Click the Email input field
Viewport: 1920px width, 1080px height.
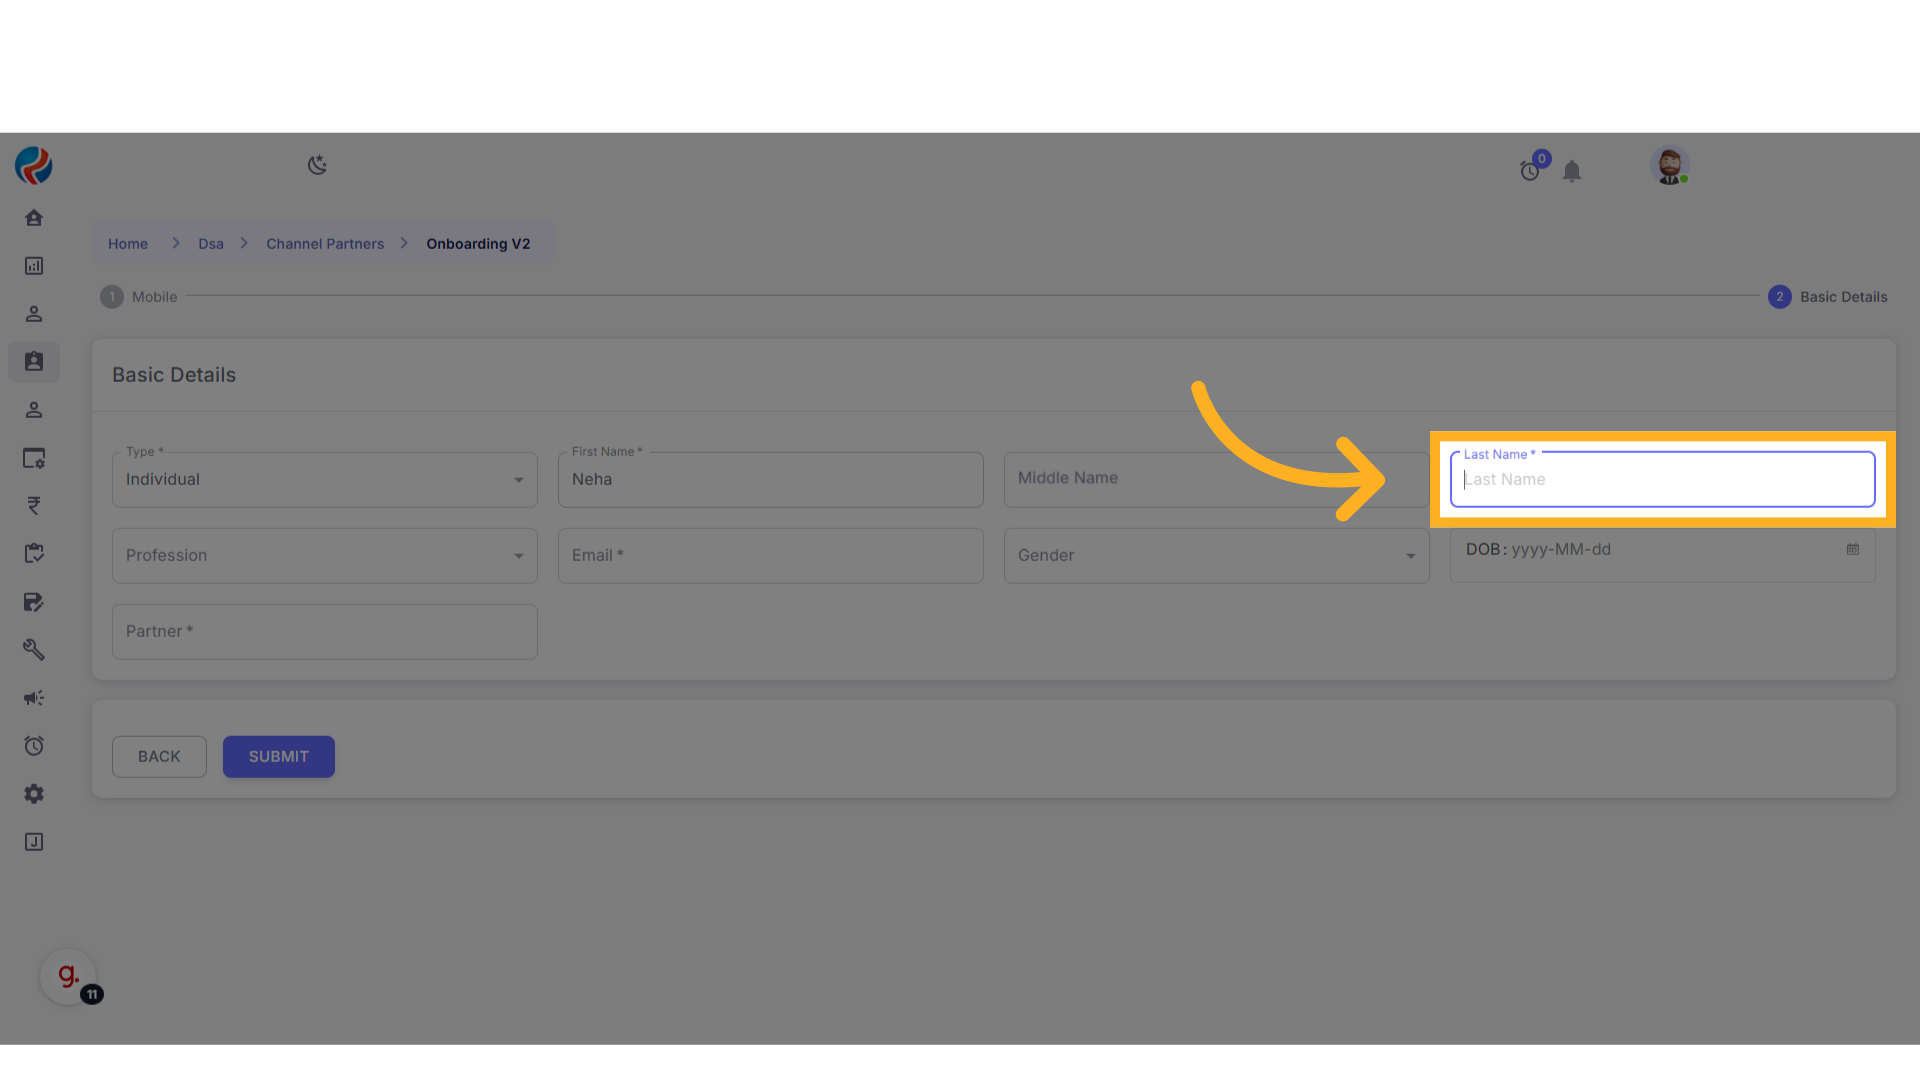pos(770,556)
